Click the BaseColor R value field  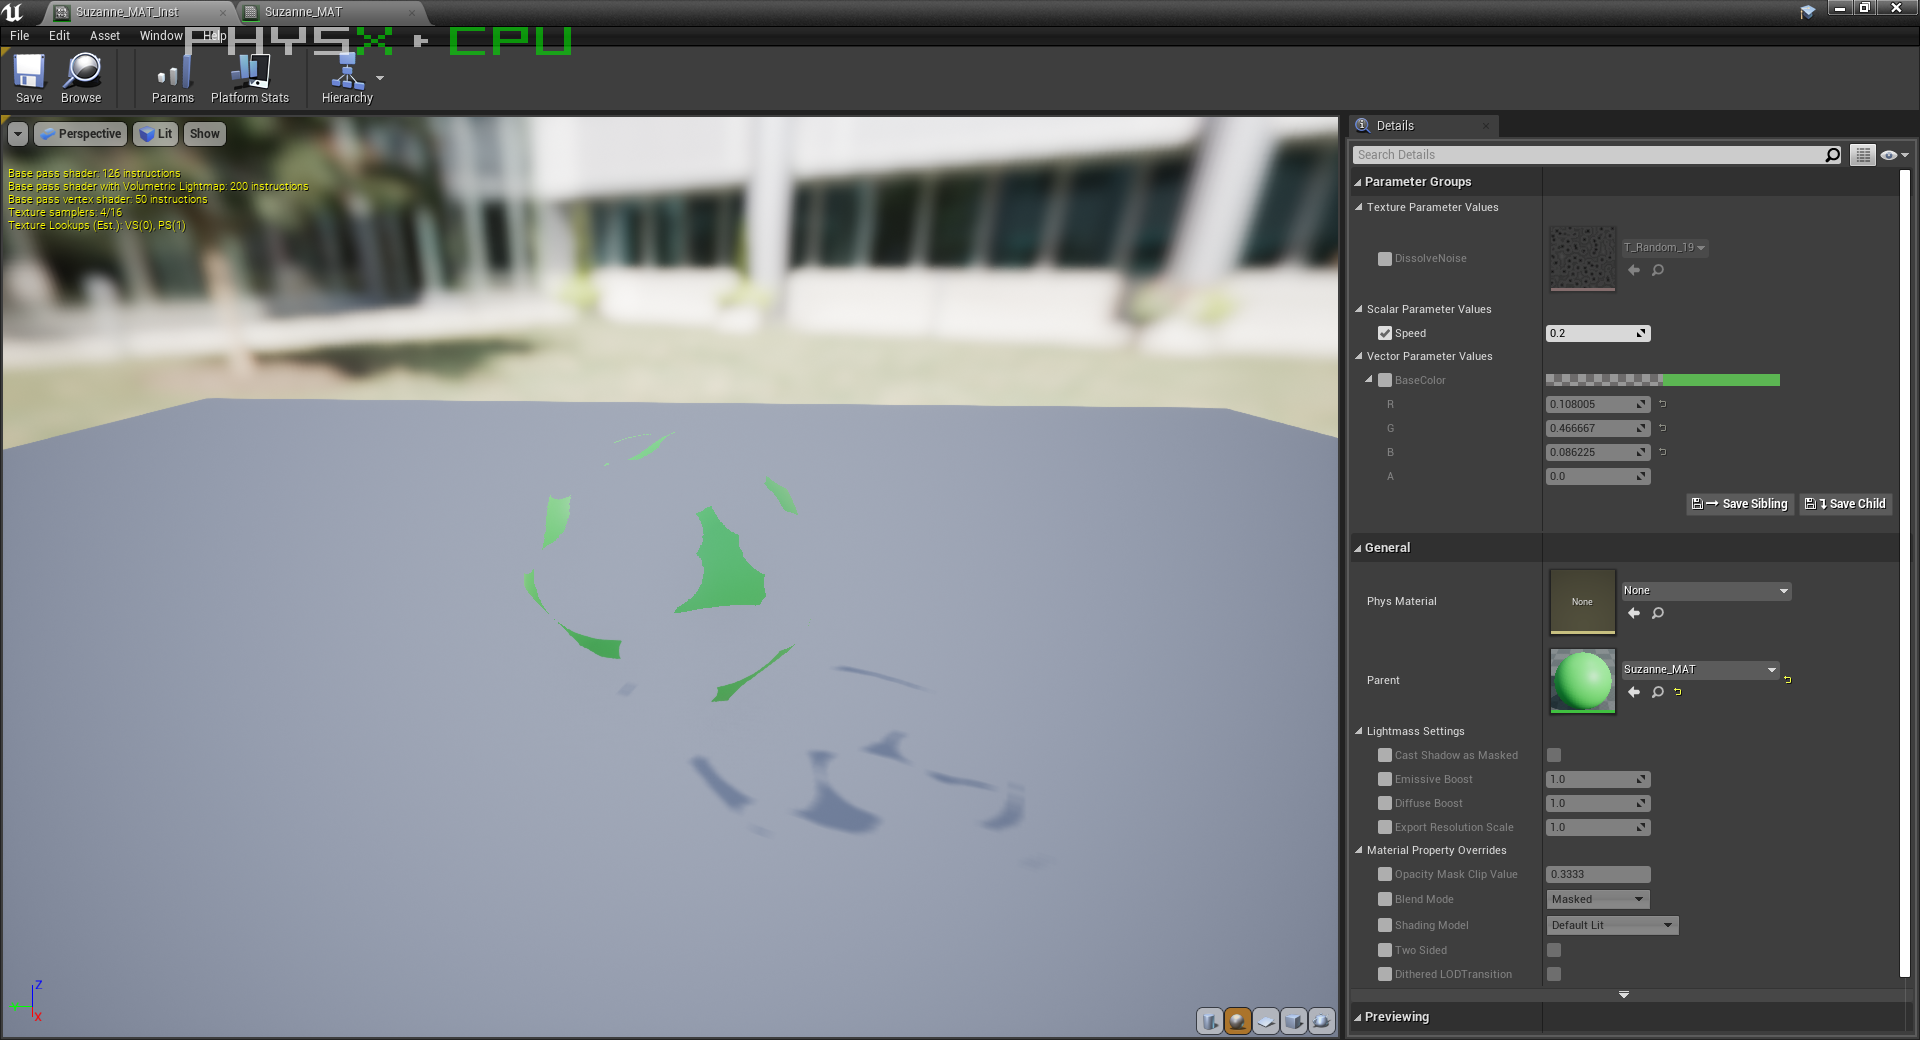1598,404
